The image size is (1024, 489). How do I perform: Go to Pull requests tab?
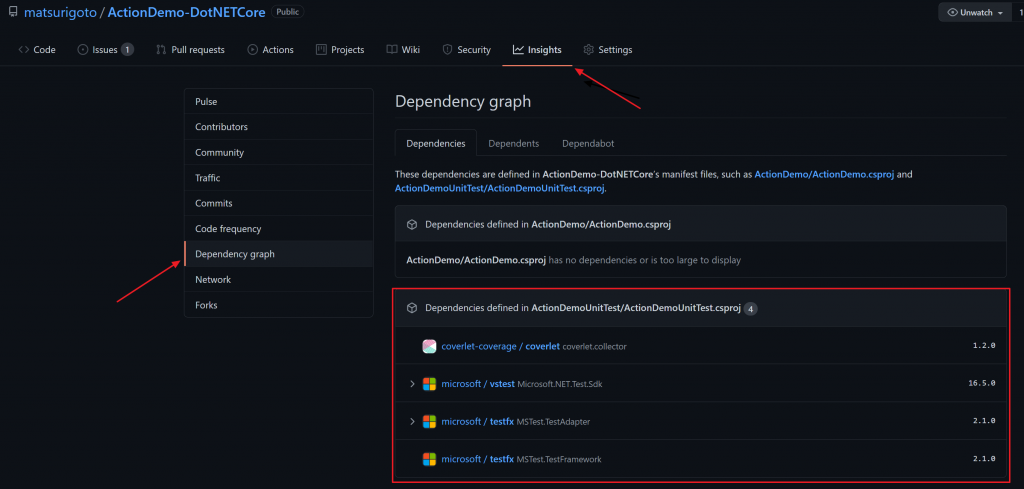click(190, 50)
